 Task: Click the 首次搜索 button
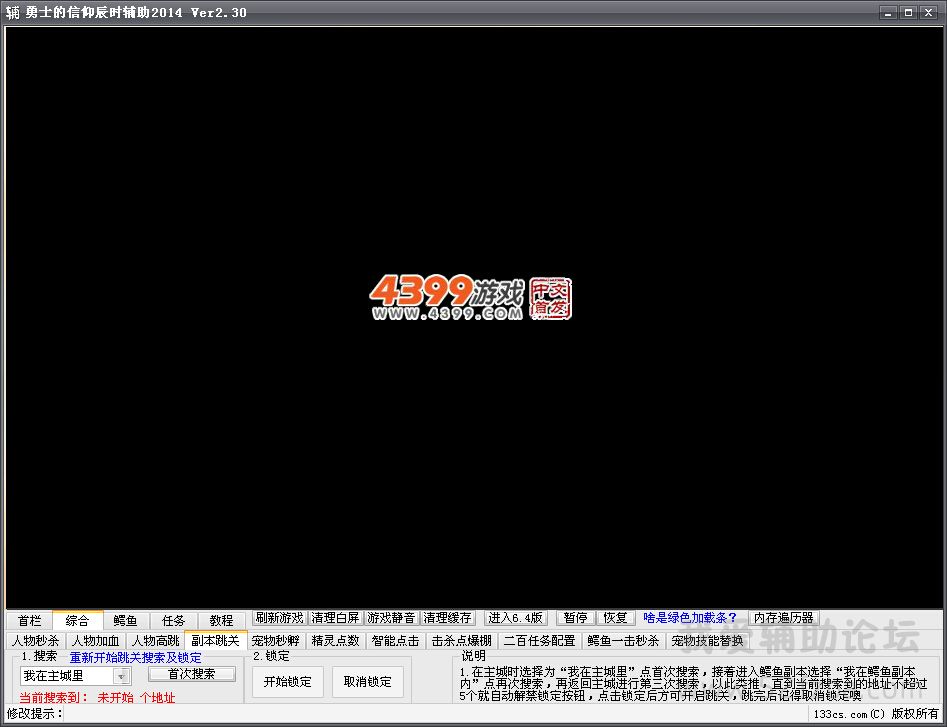point(192,674)
